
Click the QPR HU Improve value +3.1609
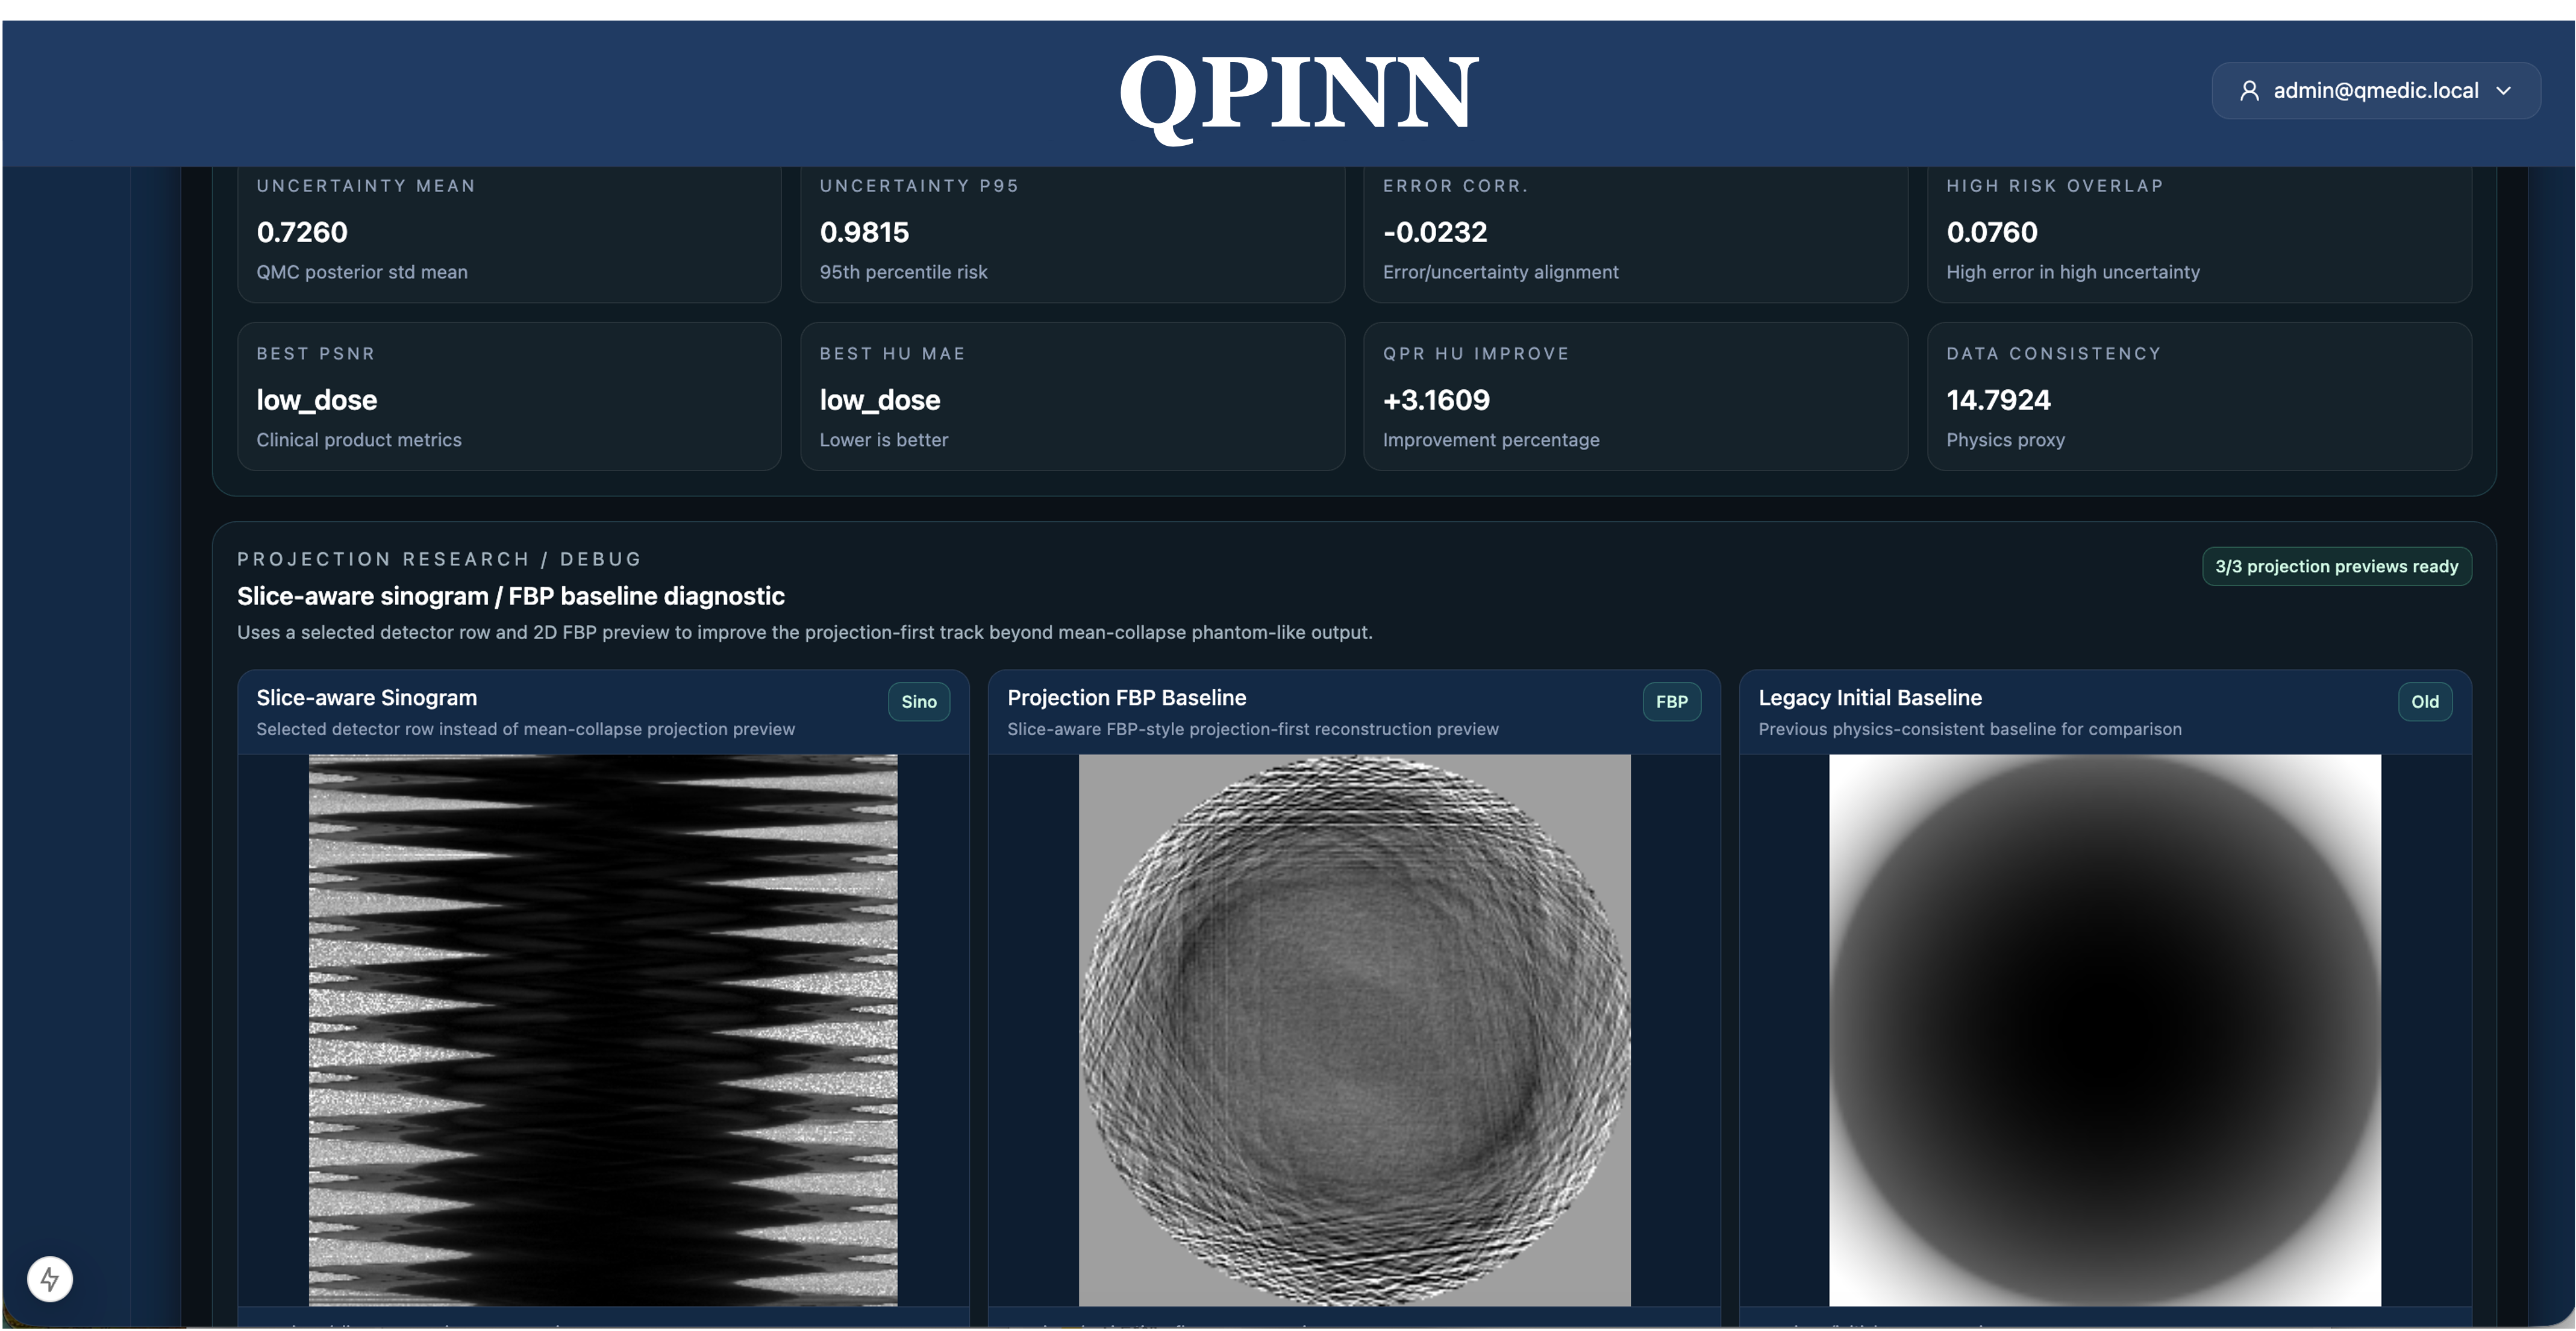1436,400
